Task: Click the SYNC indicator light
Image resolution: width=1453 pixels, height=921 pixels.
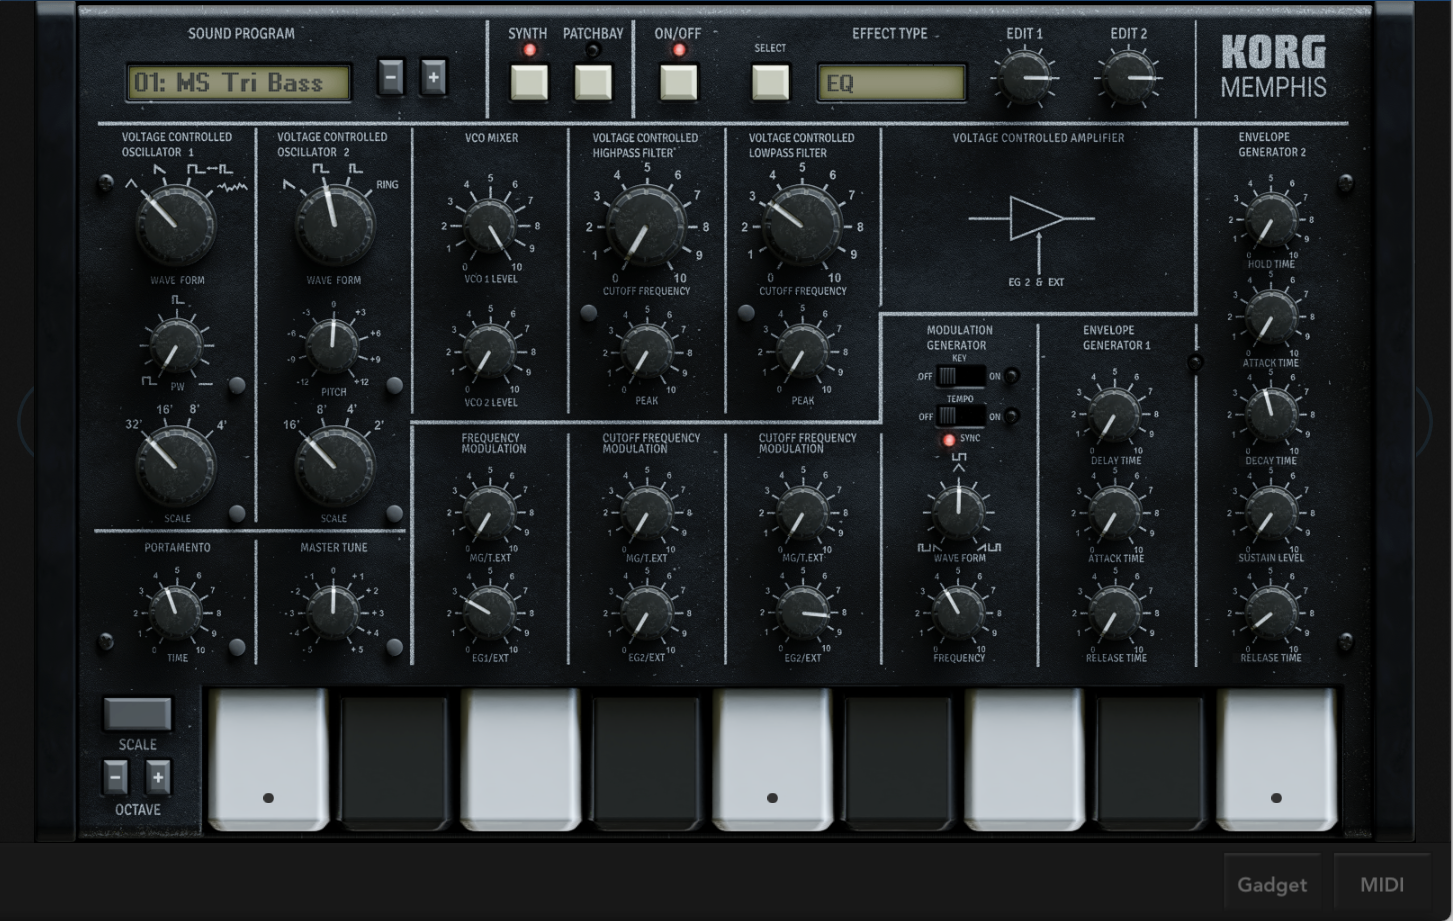Action: pyautogui.click(x=949, y=439)
